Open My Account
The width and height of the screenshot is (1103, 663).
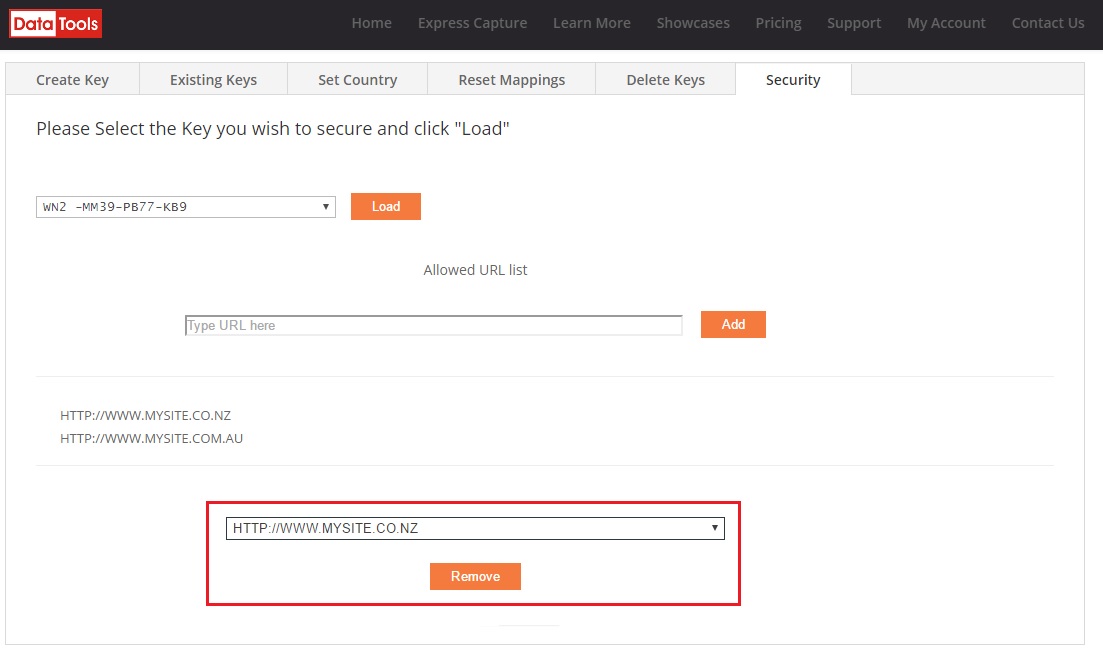(x=946, y=23)
